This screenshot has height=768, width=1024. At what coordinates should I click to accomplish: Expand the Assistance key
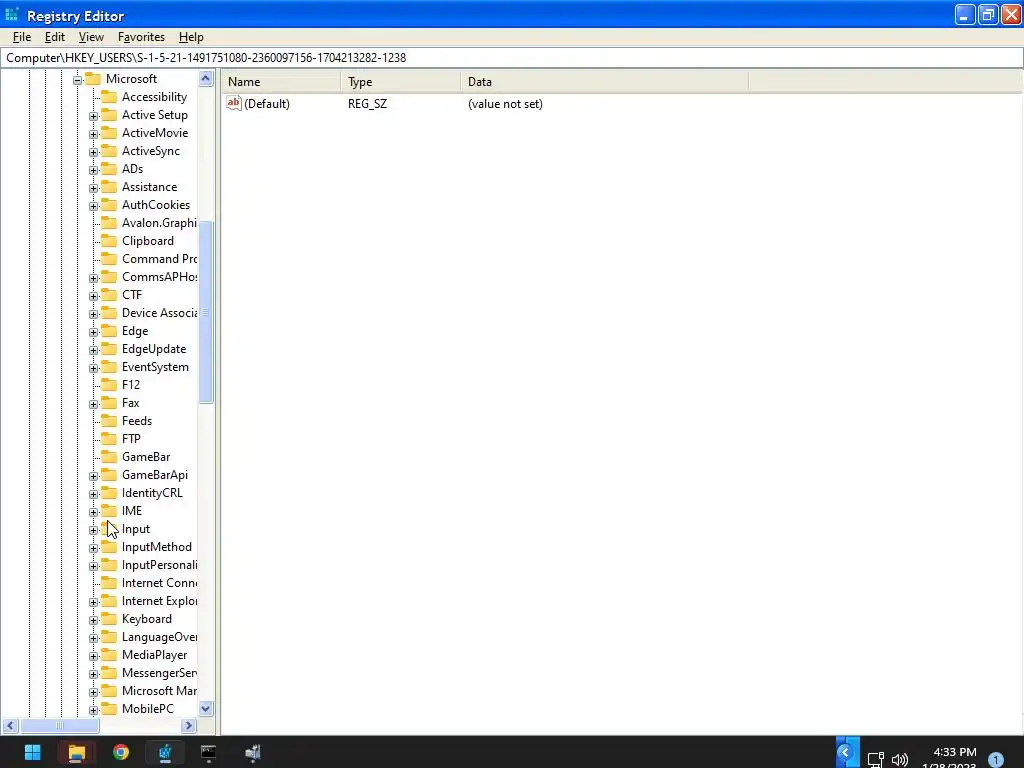(x=93, y=188)
